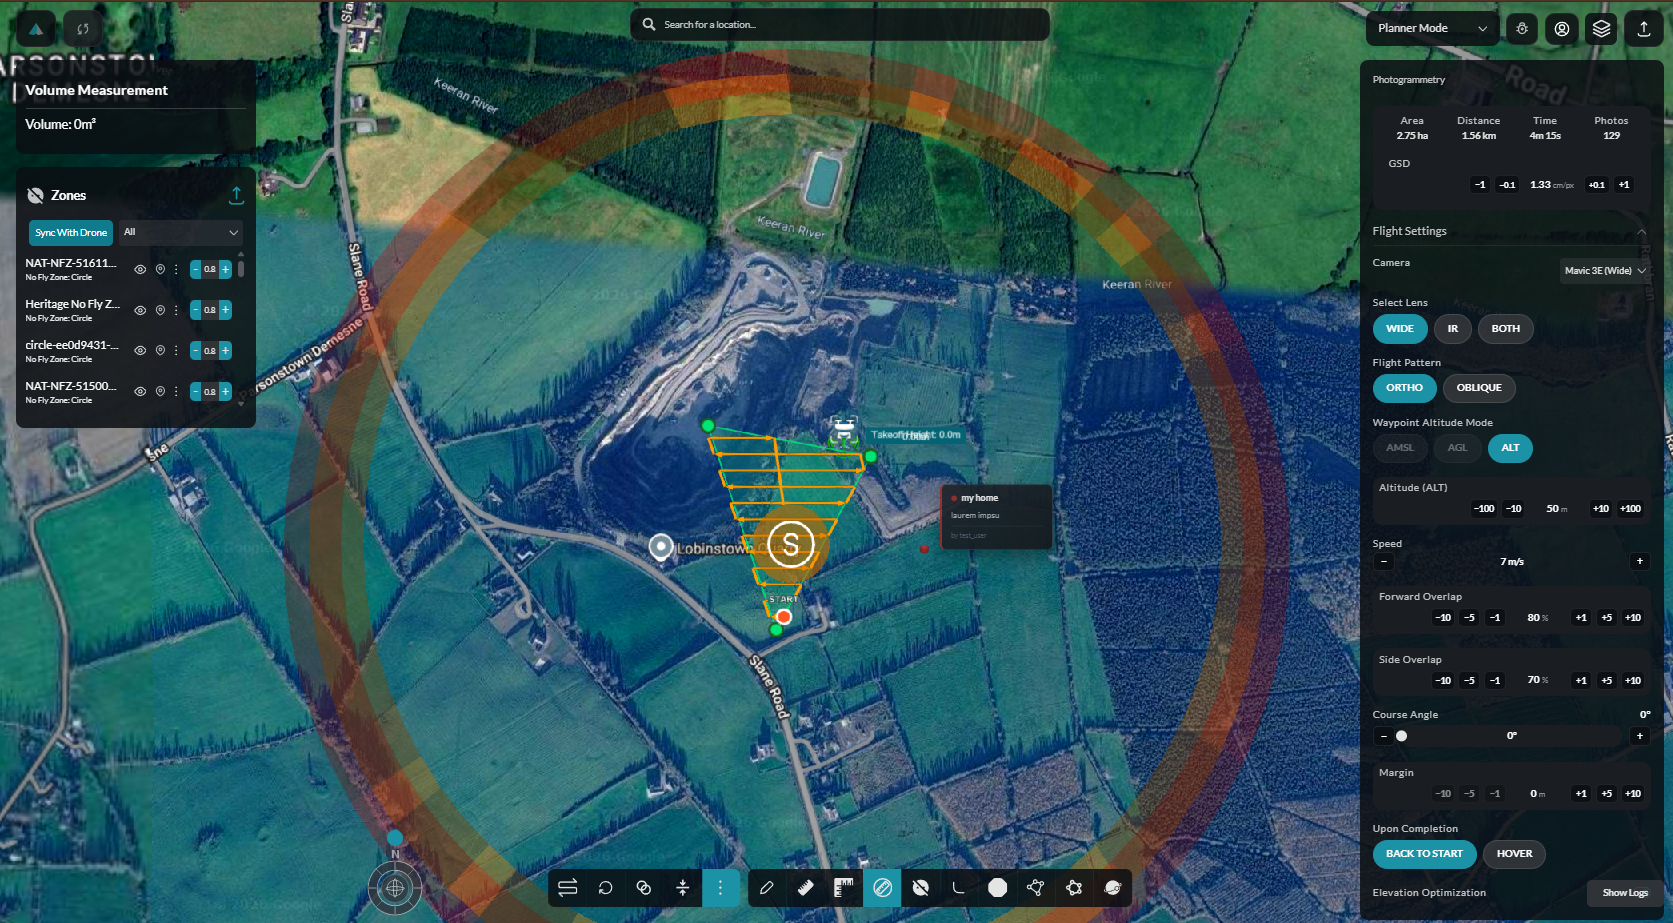This screenshot has width=1673, height=923.
Task: Click the Zones upload arrow icon
Action: point(236,195)
